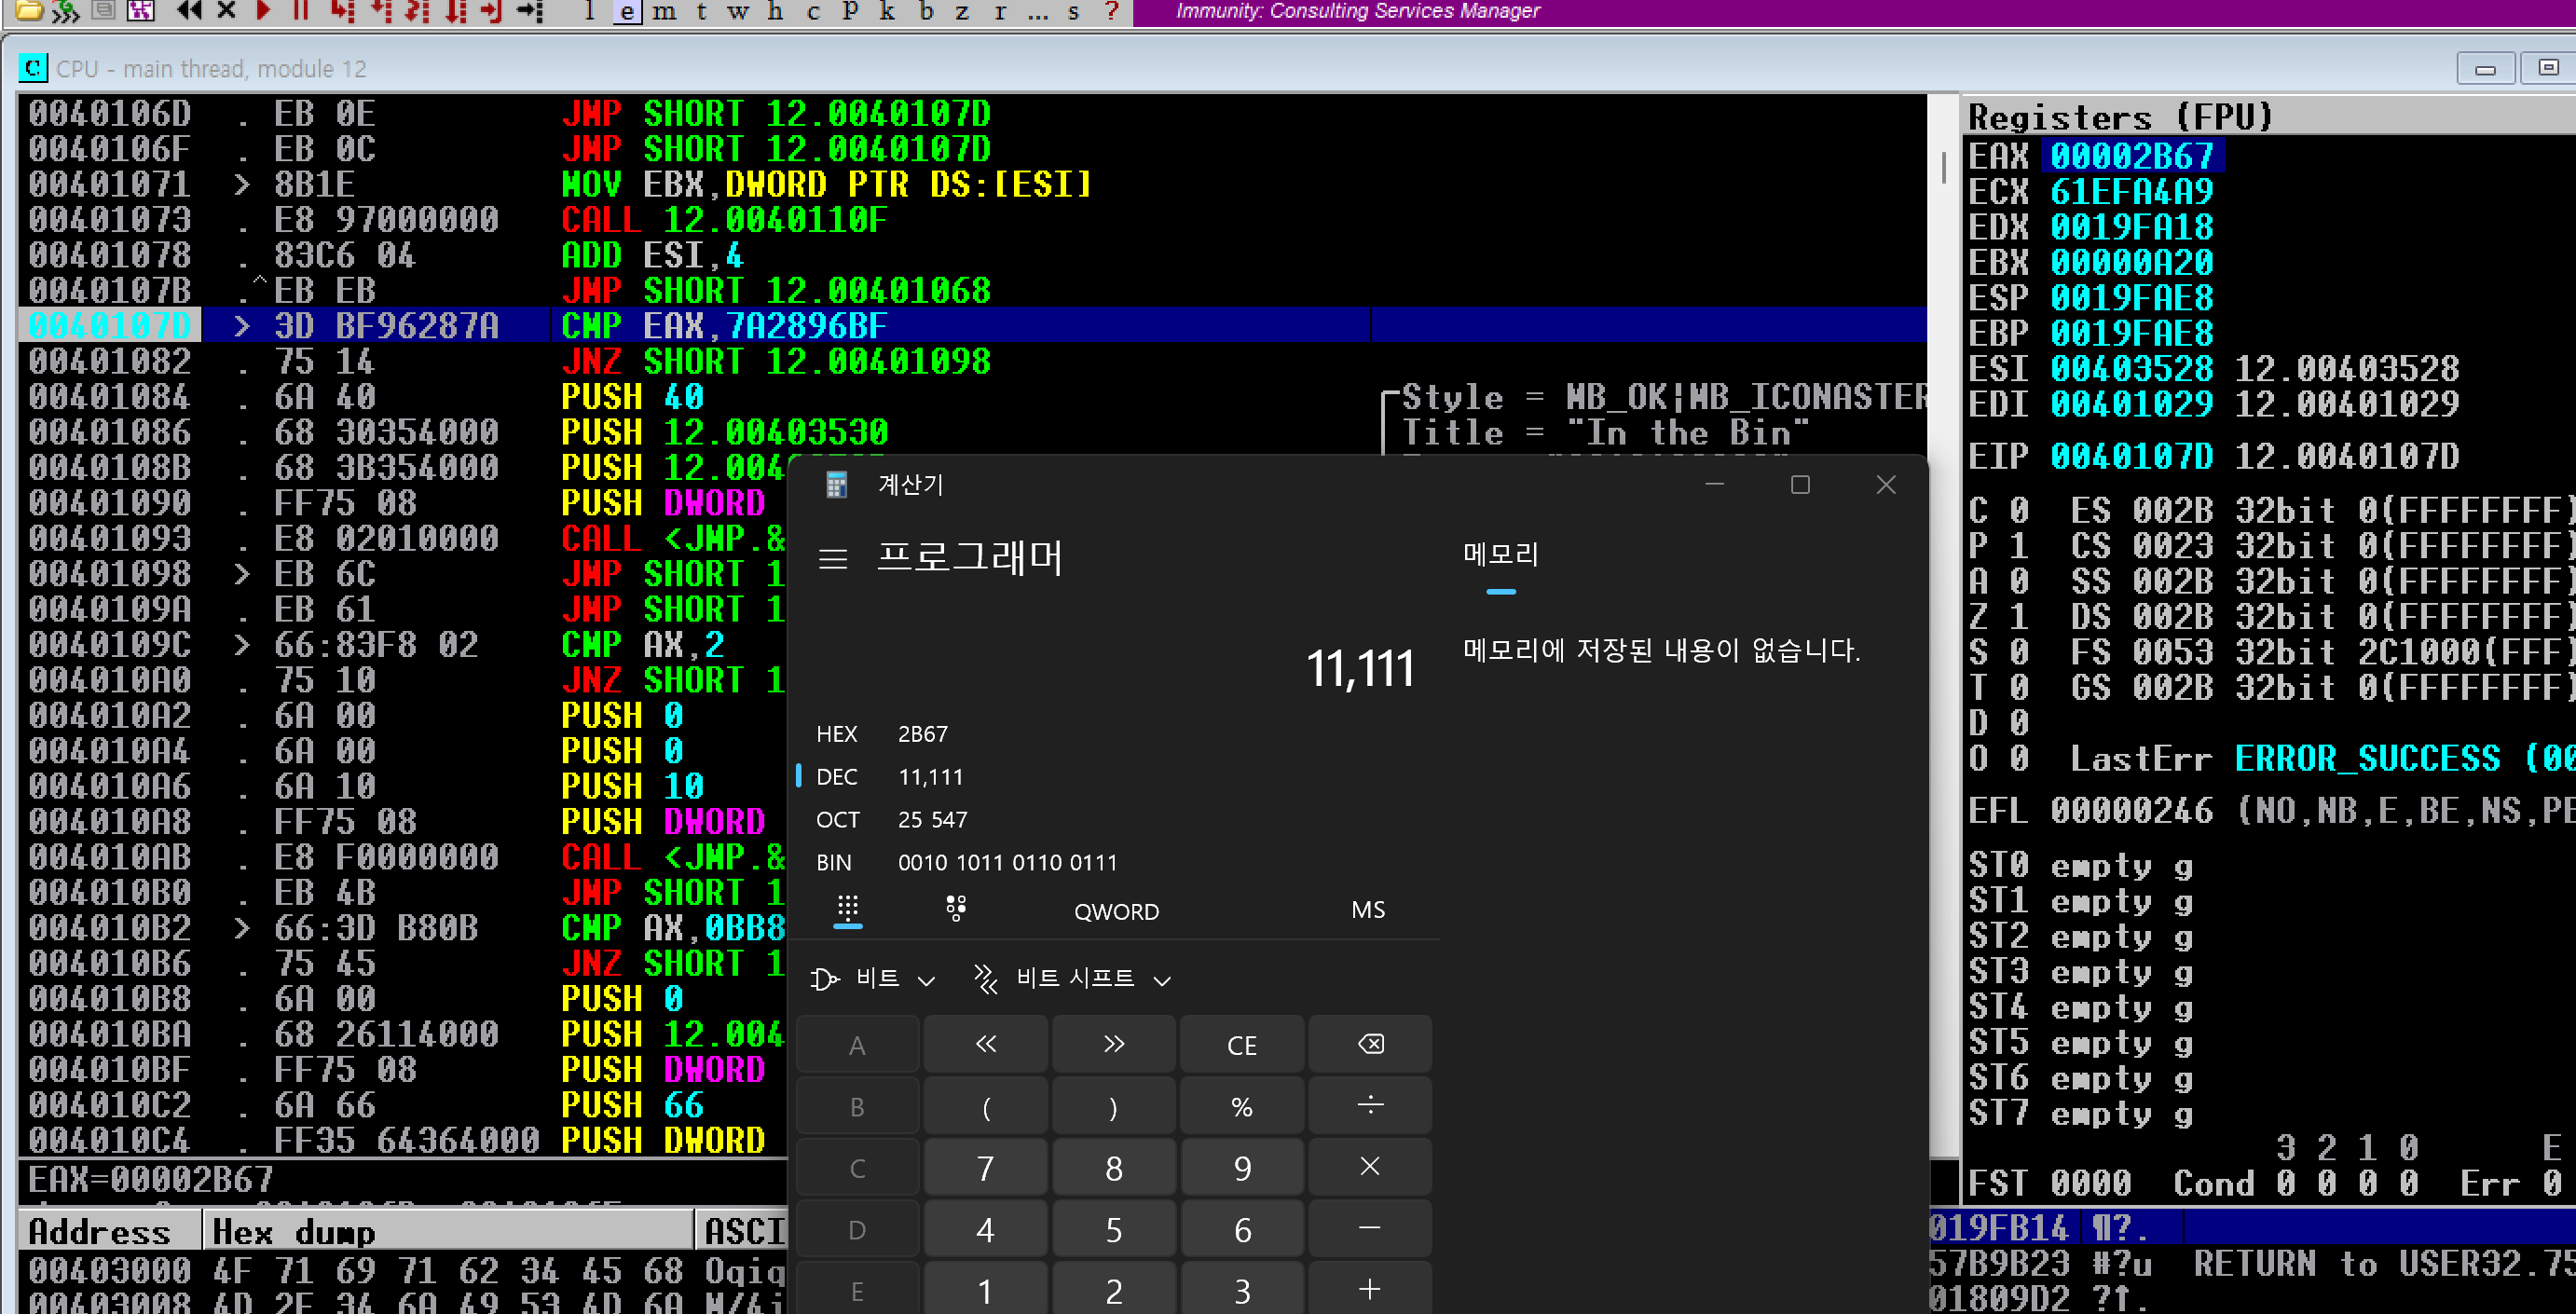Click the Close program X icon
This screenshot has width=2576, height=1314.
click(226, 10)
